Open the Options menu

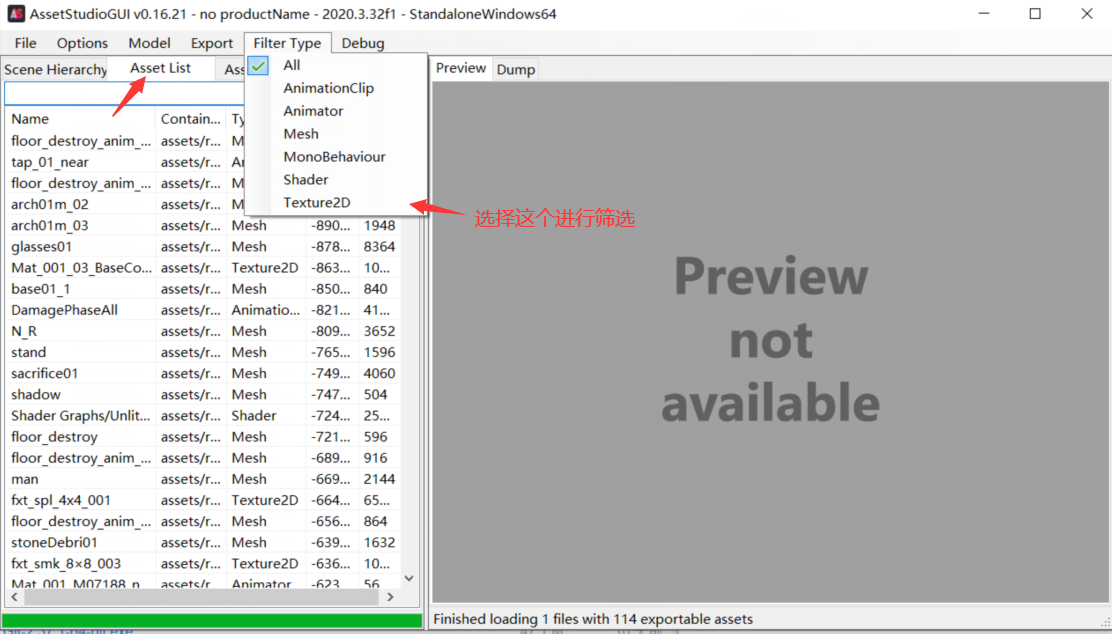point(82,43)
